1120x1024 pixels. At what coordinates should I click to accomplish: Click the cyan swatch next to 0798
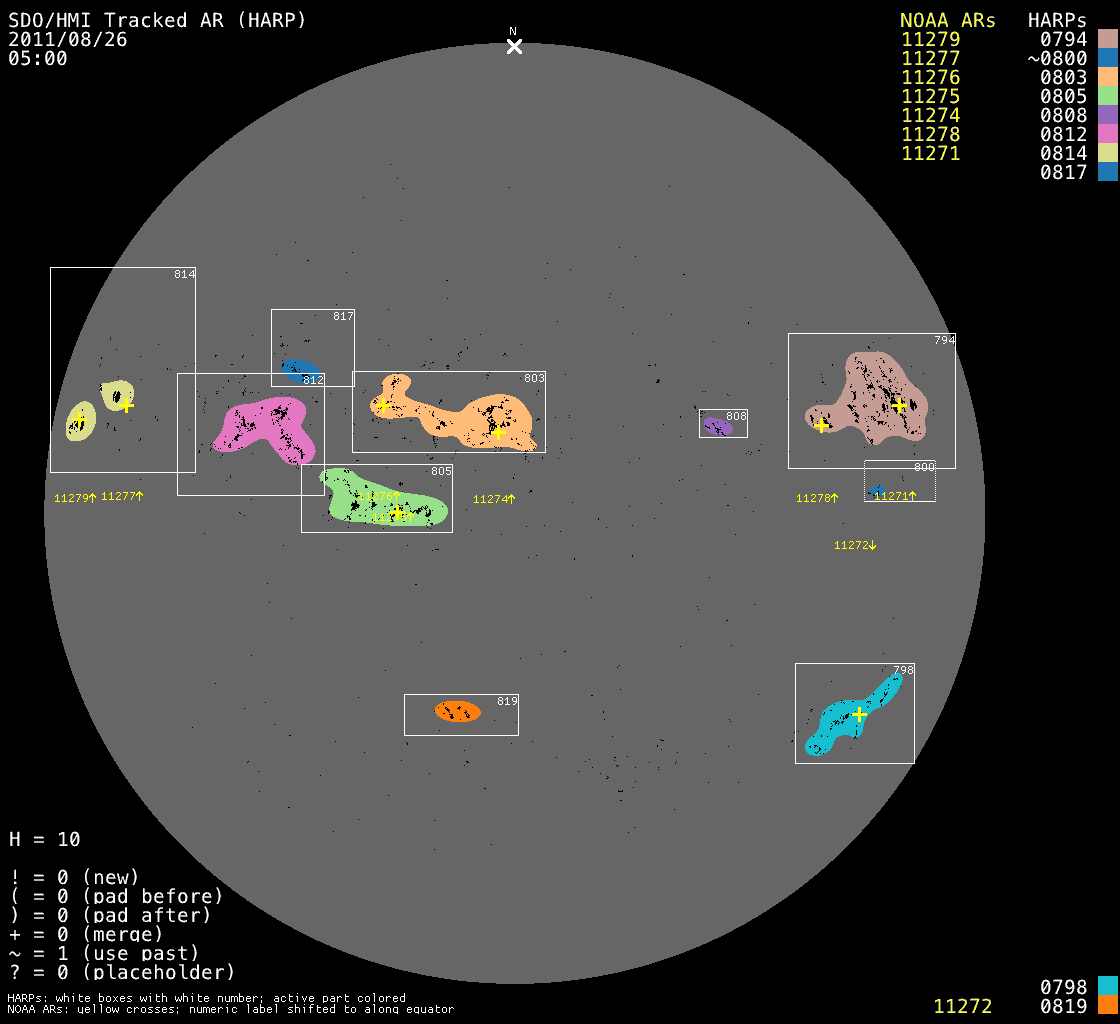click(1106, 987)
